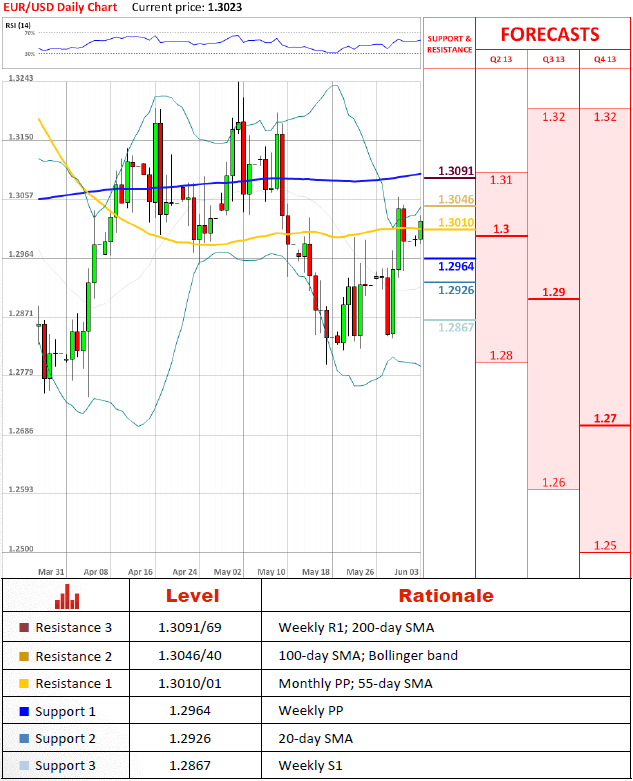Click the Weekly S1 rationale
Image resolution: width=633 pixels, height=781 pixels.
pos(310,765)
